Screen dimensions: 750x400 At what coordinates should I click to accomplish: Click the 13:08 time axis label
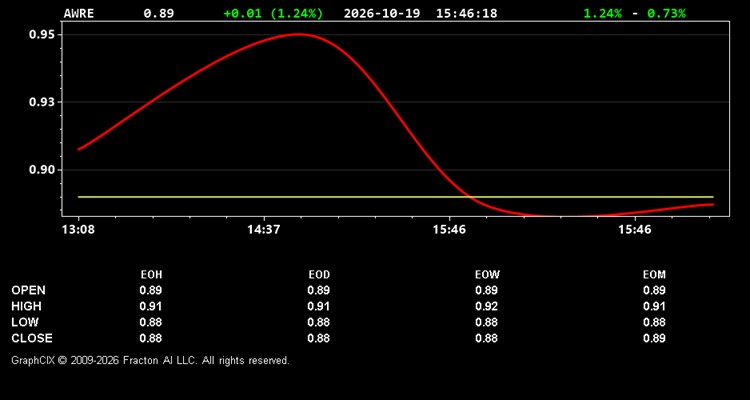pos(78,230)
